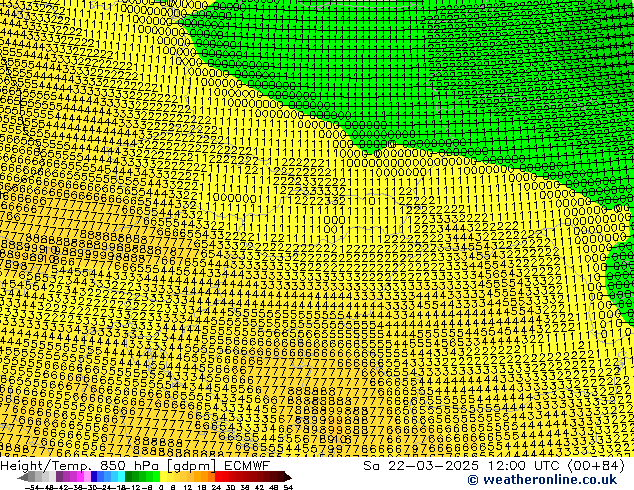Click the legend value '12'
The image size is (634, 490).
tap(187, 487)
